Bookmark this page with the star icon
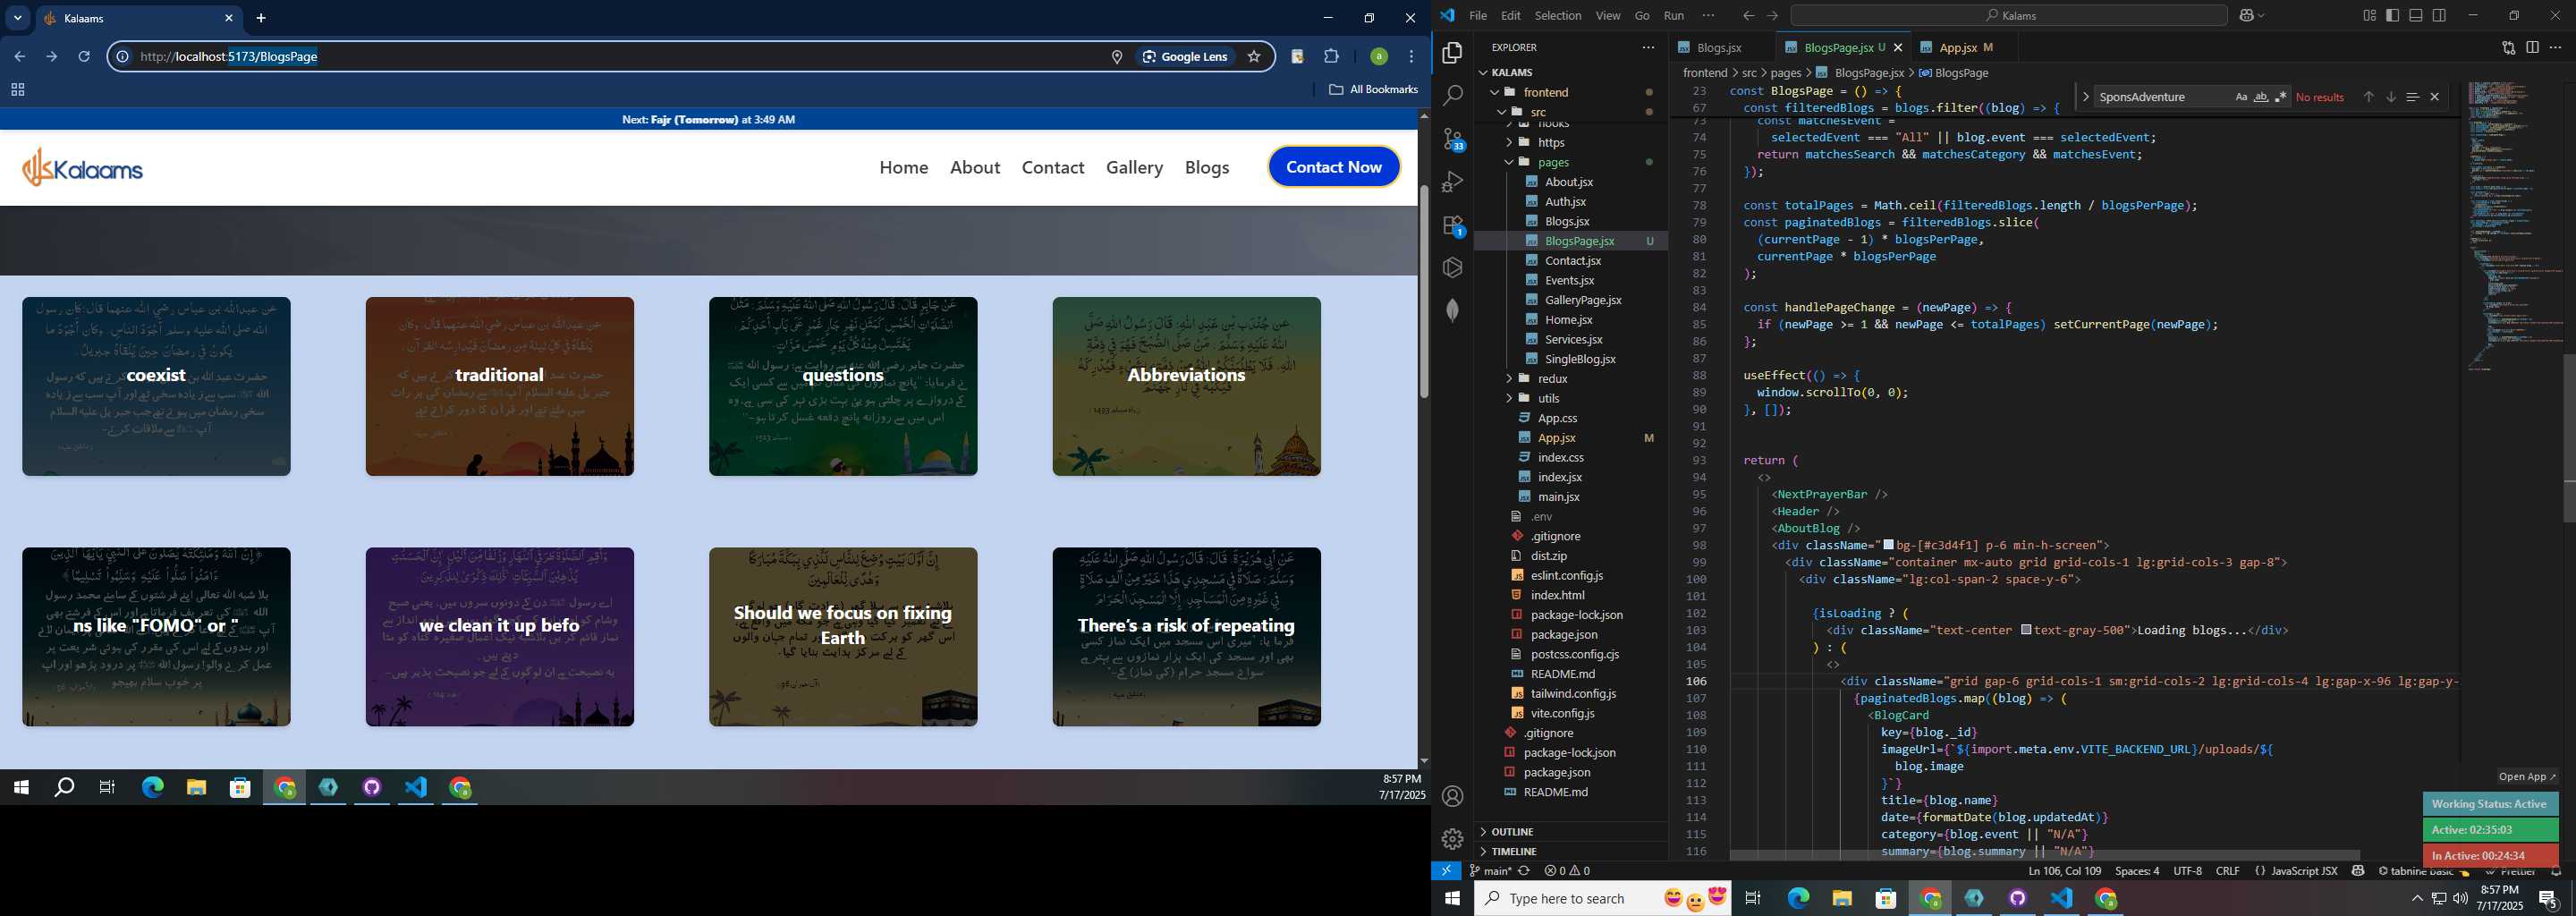The image size is (2576, 916). (1254, 57)
